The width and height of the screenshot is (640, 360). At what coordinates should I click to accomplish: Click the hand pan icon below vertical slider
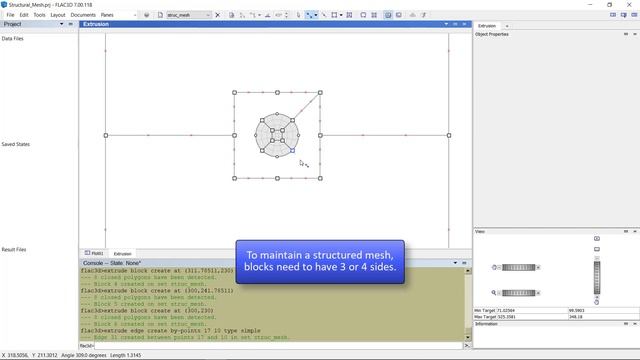click(596, 302)
